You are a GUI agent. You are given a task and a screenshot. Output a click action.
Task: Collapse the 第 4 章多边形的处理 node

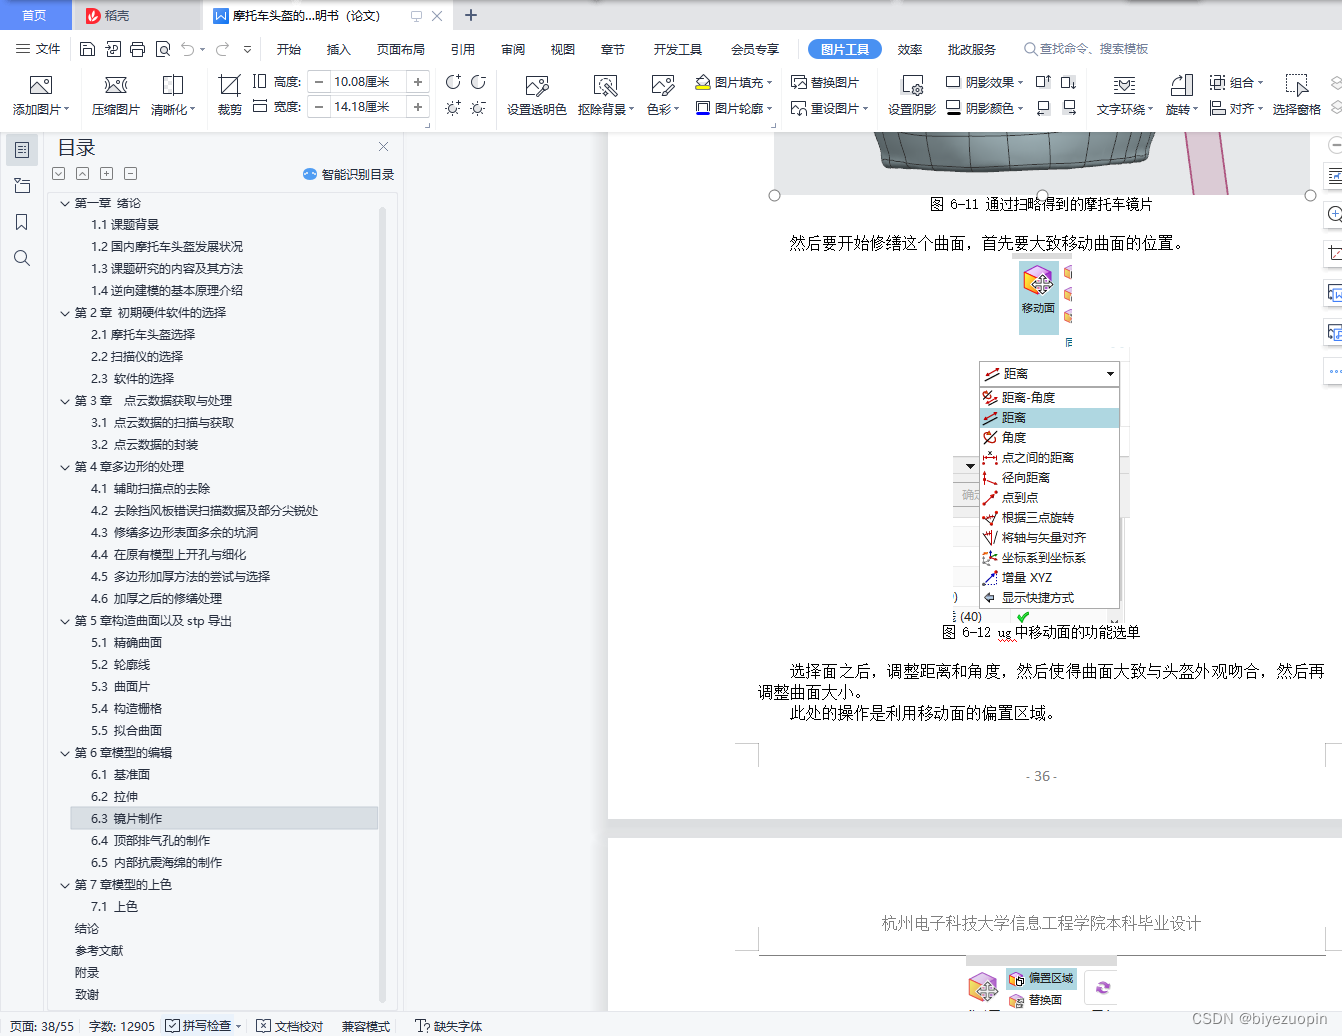[x=65, y=467]
